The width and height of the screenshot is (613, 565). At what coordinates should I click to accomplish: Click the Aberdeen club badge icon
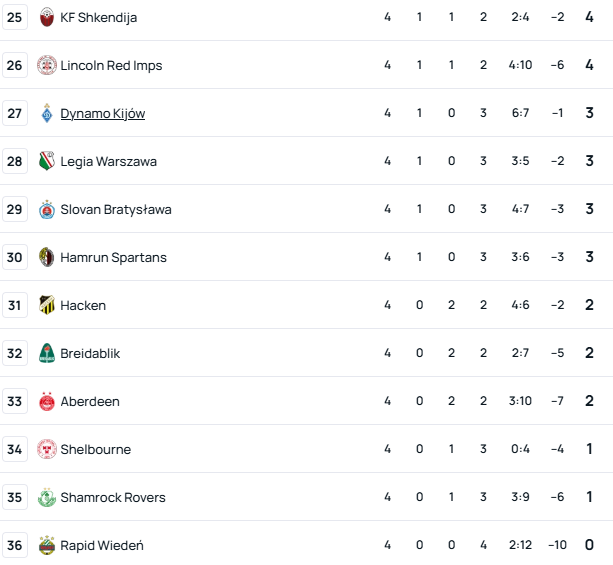tap(47, 401)
